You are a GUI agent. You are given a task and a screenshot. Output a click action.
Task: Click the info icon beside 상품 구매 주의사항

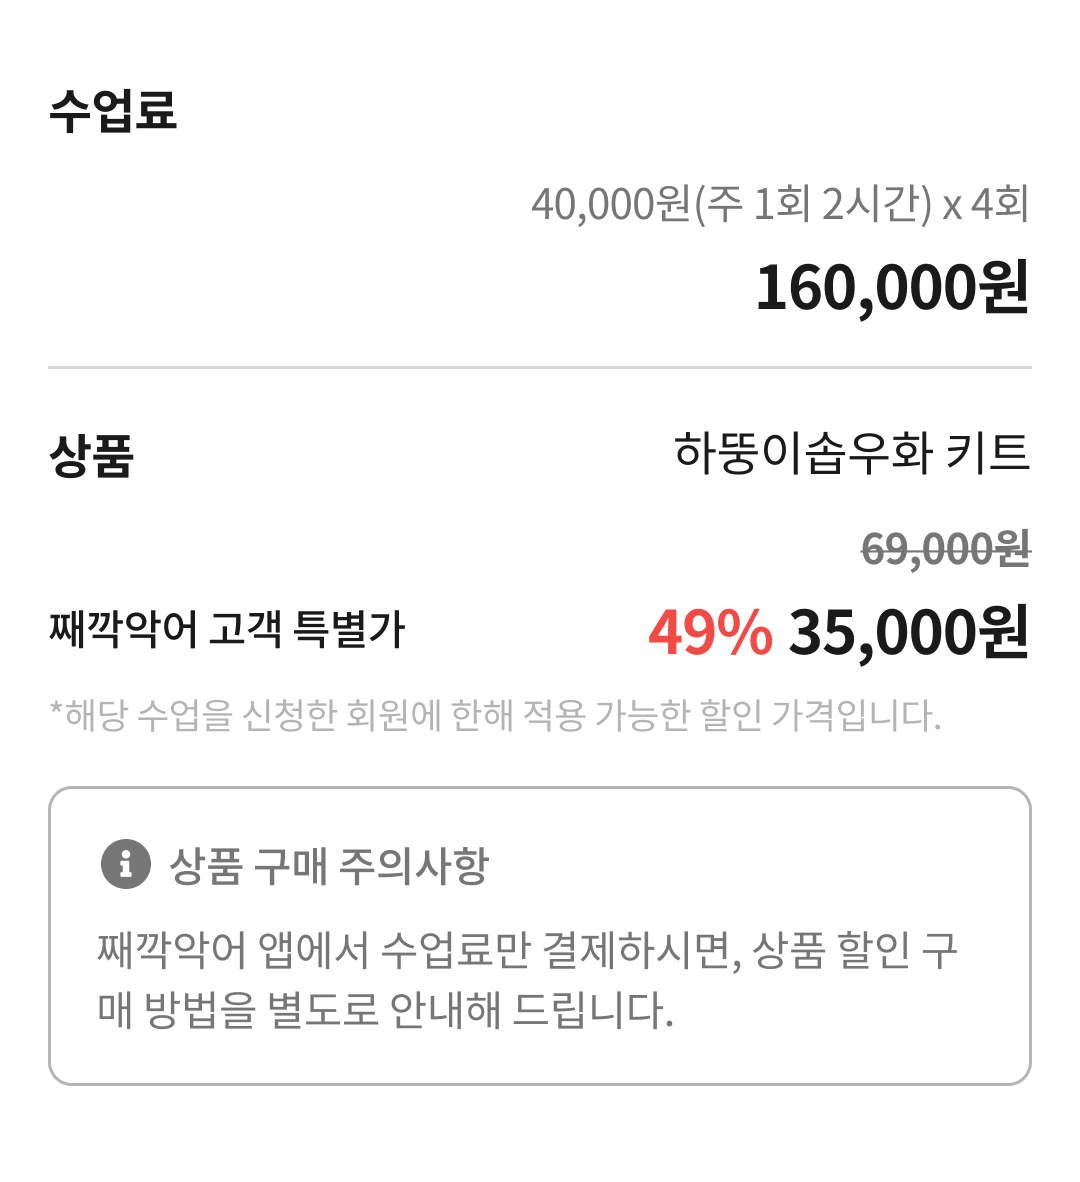pos(126,864)
